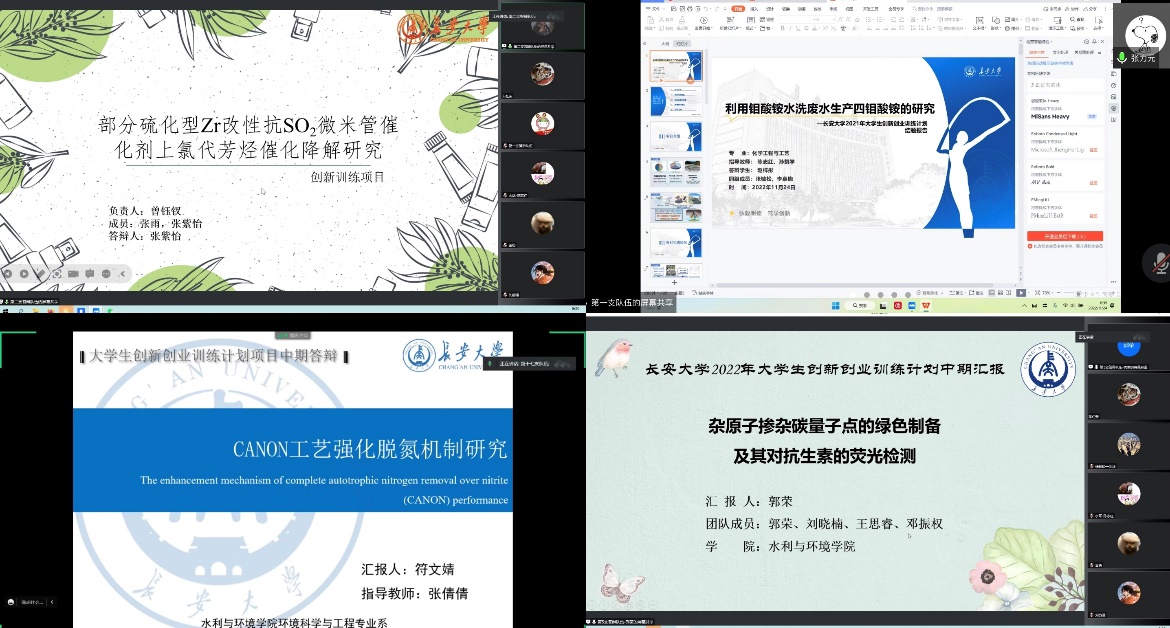Click the play button in slideshow control bar

coord(22,273)
